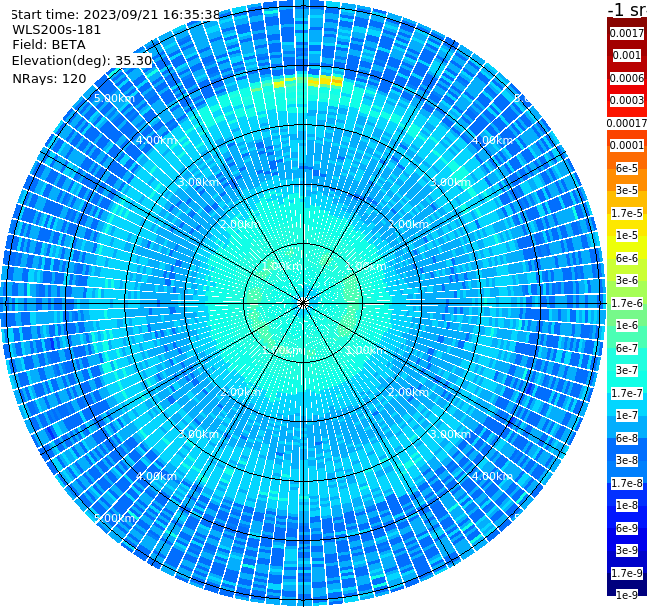Click the "6e-7" colorbar label
Screen dimensions: 647x607
coord(627,348)
